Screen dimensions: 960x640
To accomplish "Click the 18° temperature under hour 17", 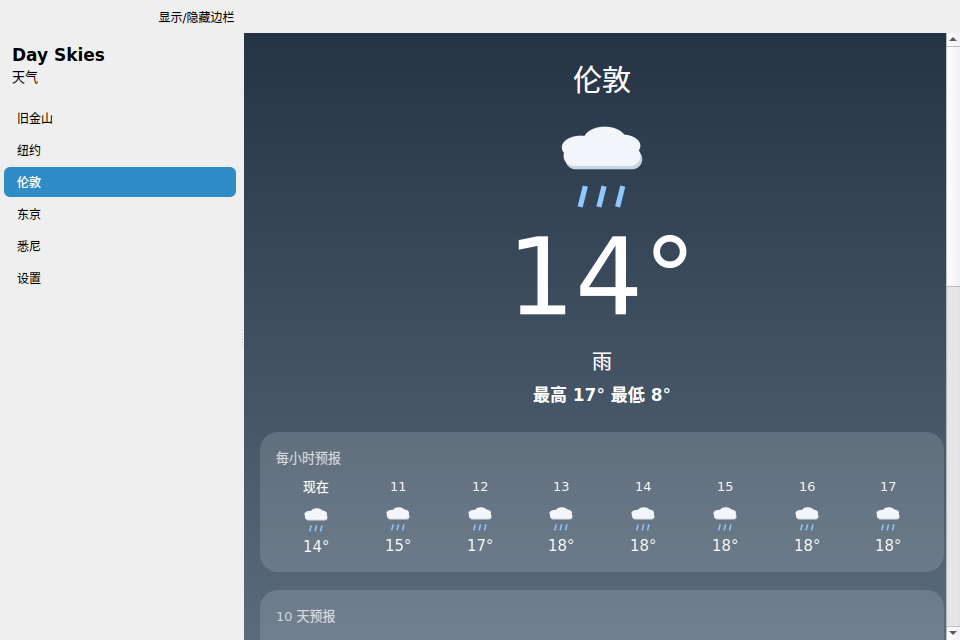I will pos(888,545).
